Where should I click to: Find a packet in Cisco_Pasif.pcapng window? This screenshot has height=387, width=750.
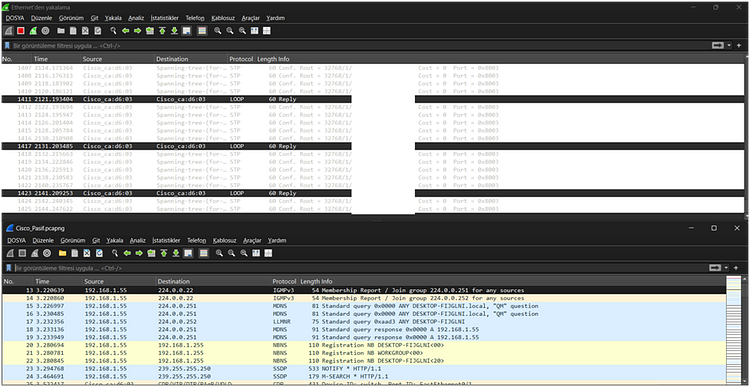pos(115,253)
